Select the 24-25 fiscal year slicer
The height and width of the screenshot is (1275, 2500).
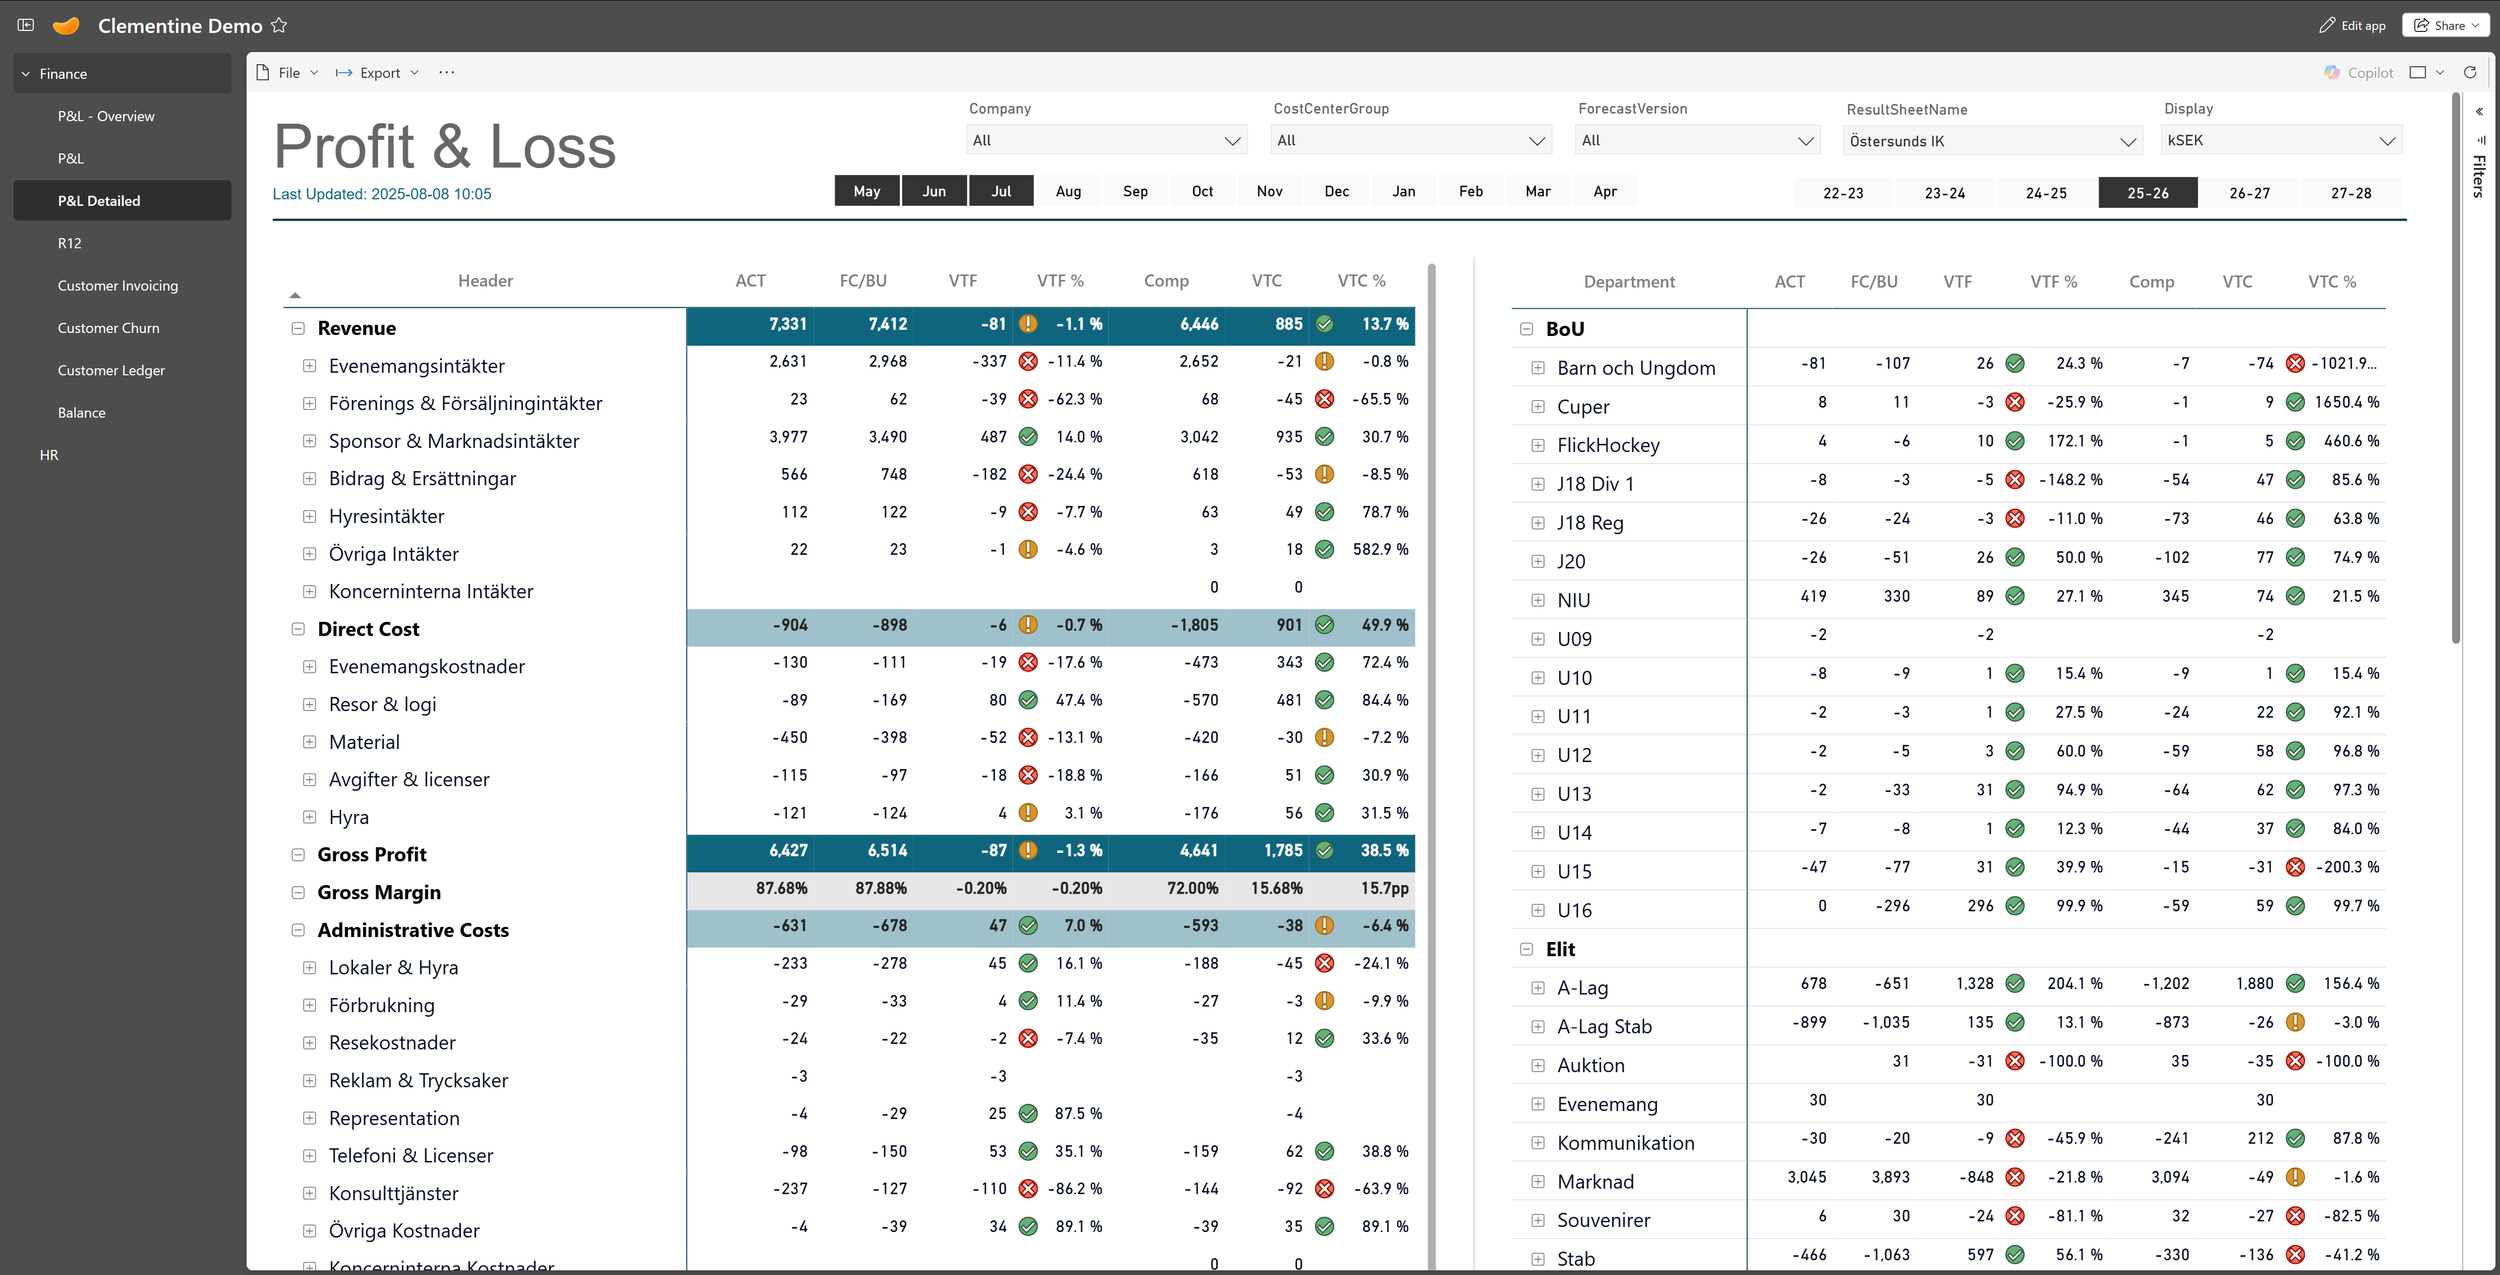pyautogui.click(x=2046, y=193)
